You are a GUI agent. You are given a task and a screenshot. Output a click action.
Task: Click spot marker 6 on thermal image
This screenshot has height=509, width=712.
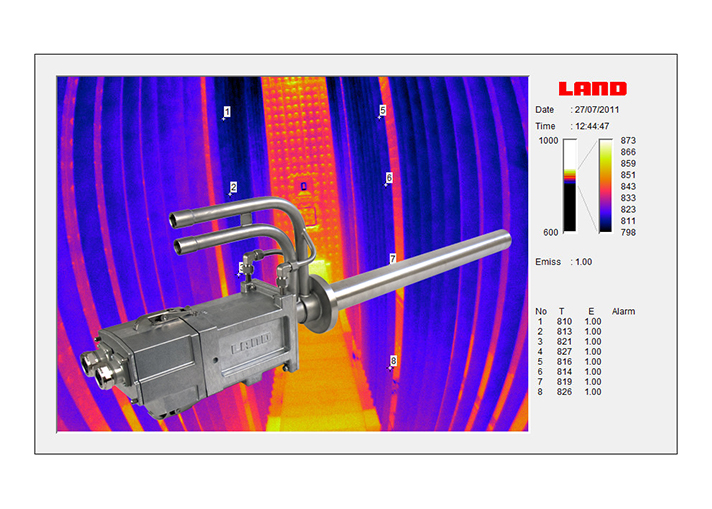(389, 178)
